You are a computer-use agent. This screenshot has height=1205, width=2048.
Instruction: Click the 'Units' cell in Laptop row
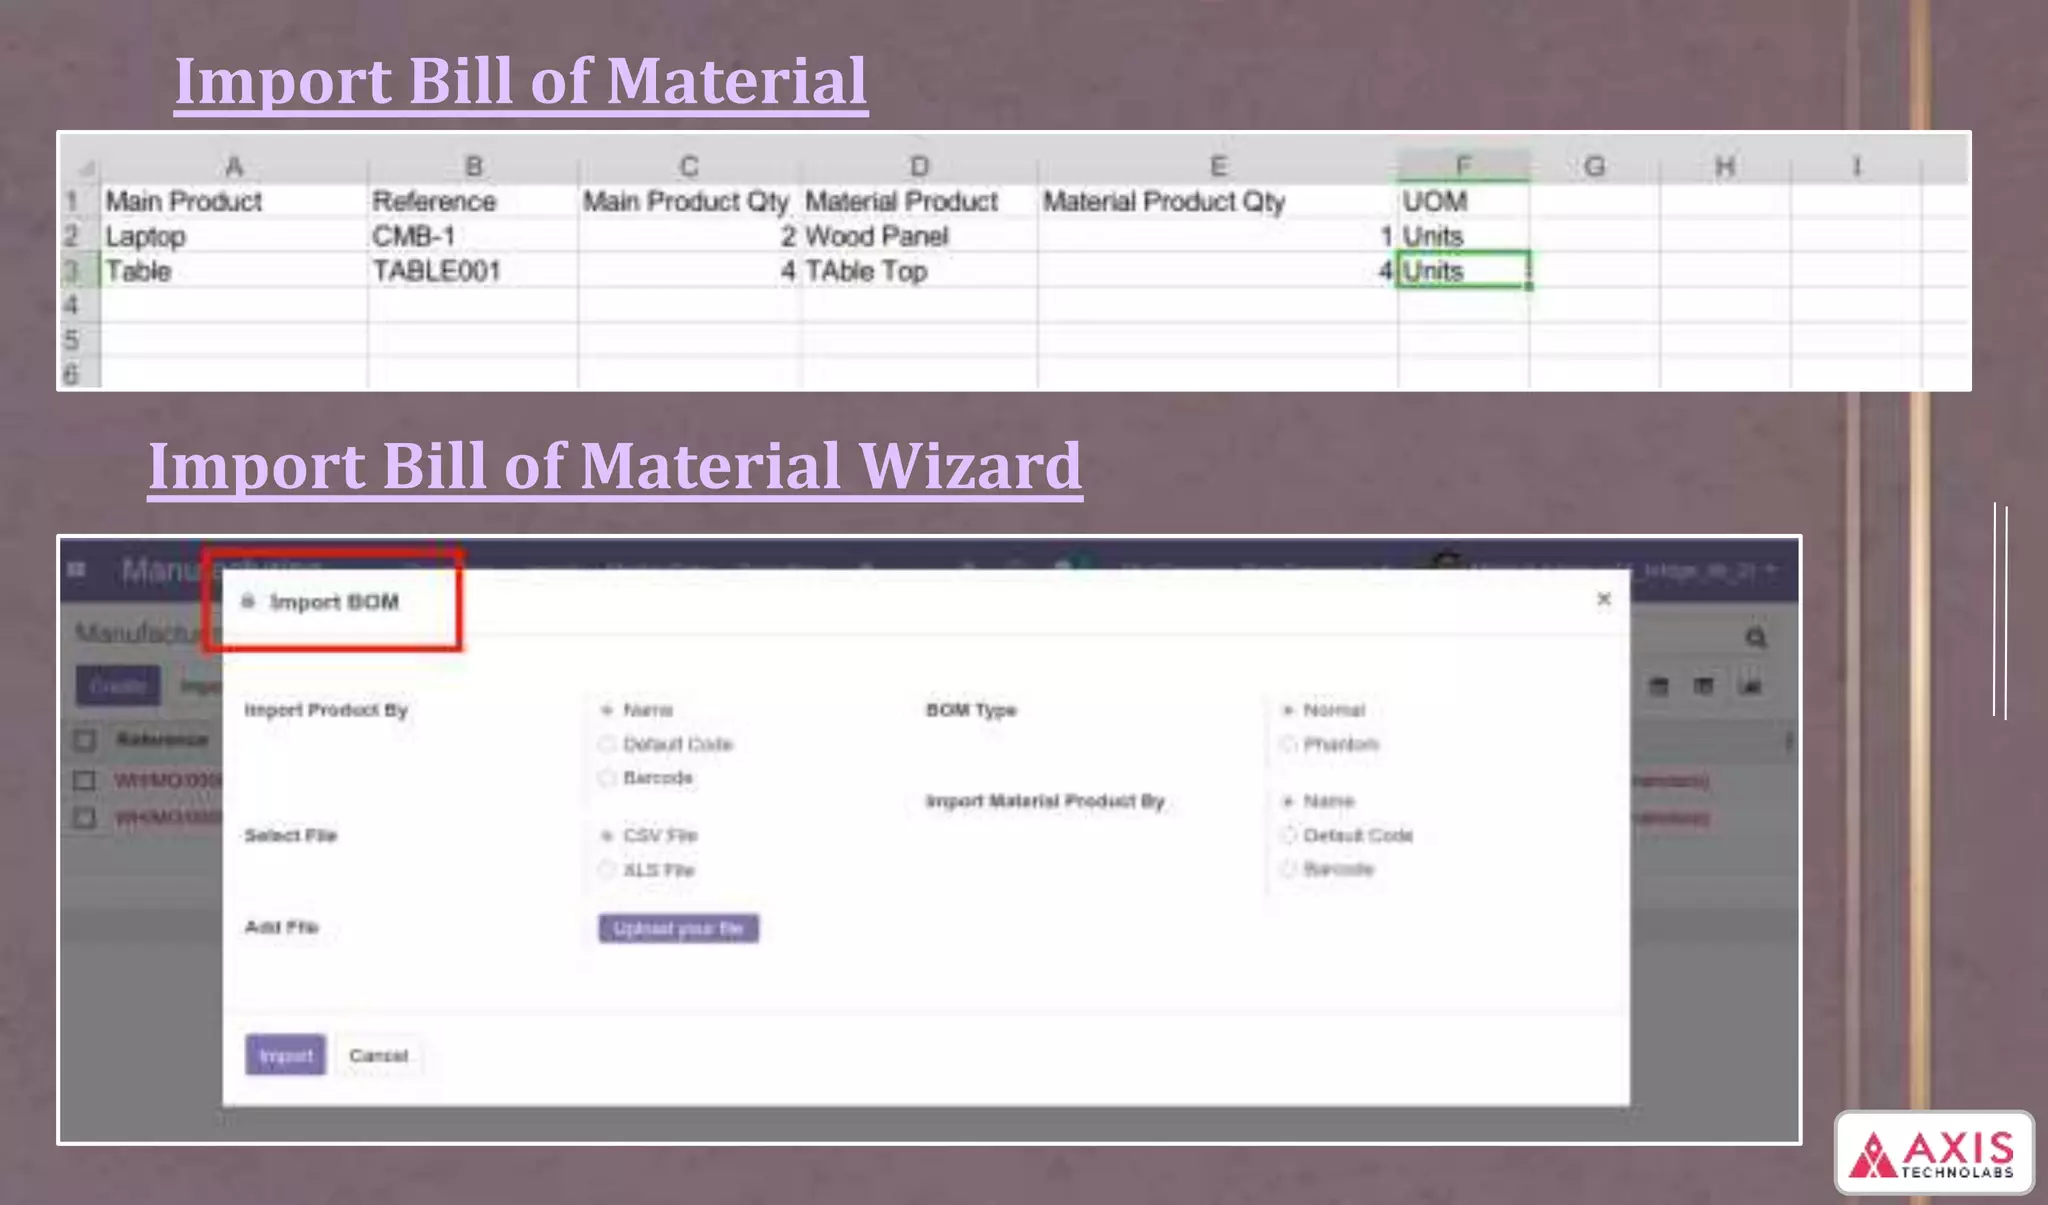point(1463,236)
